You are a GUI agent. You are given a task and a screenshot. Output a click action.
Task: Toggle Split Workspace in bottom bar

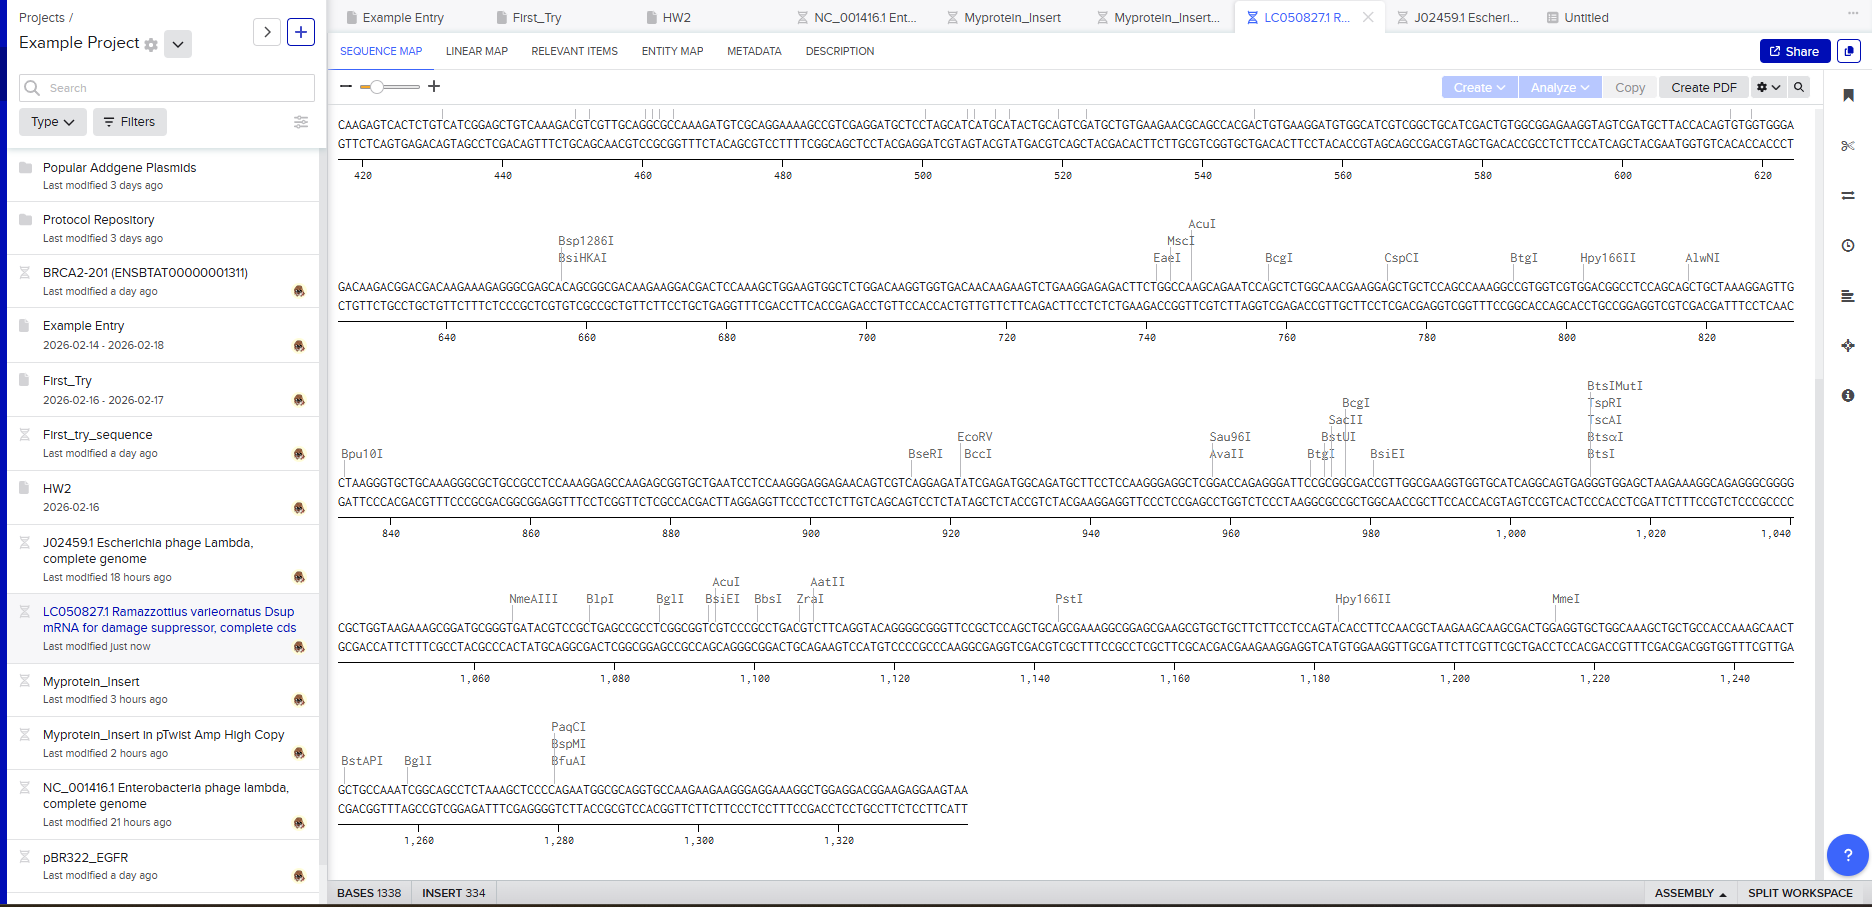click(1800, 893)
